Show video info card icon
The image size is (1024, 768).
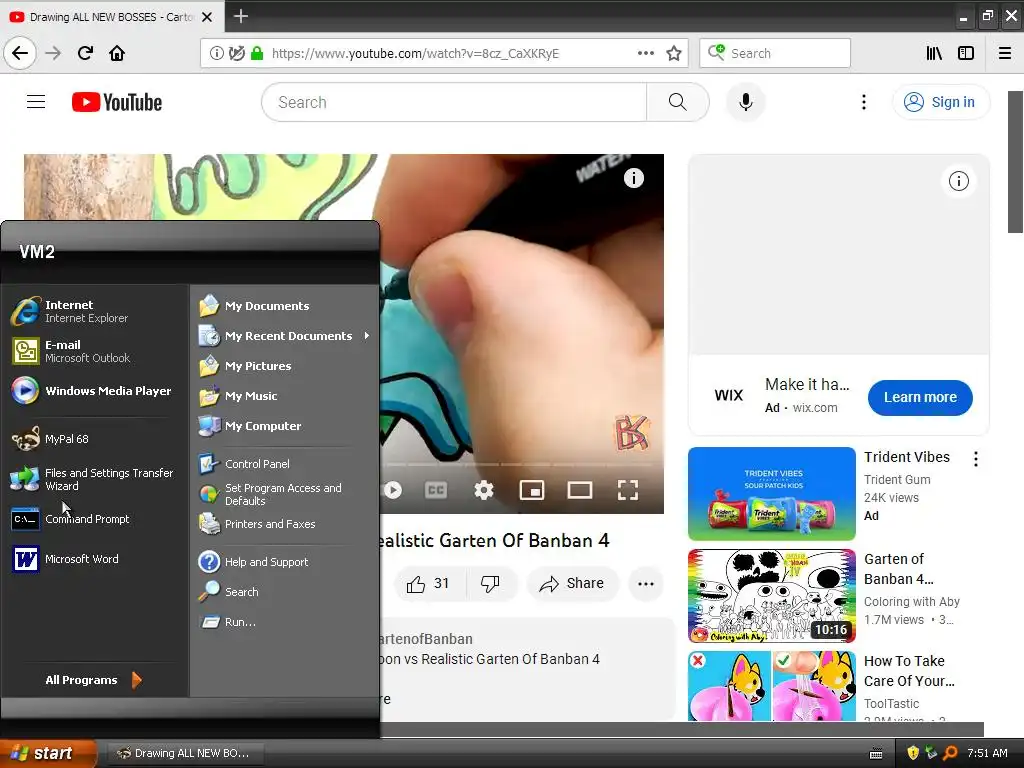[633, 178]
